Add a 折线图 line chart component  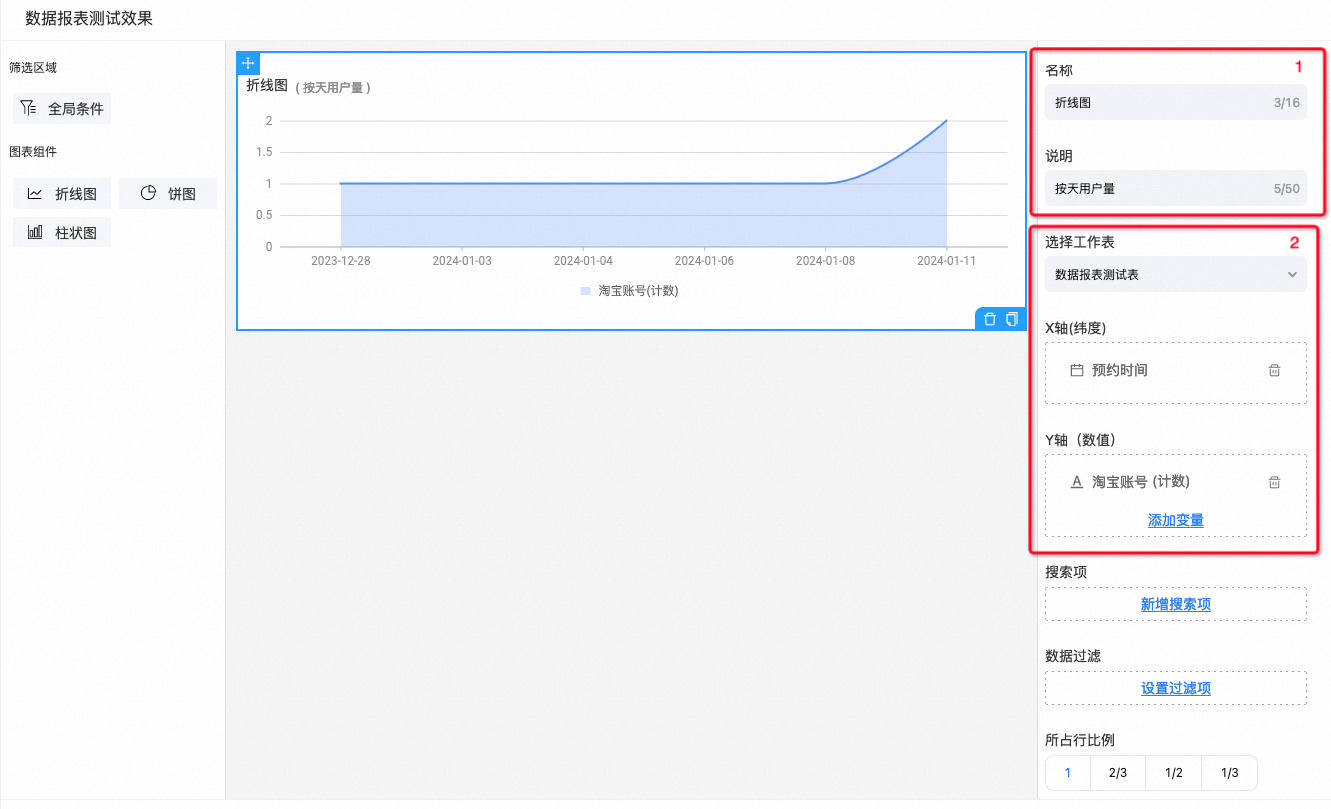click(x=62, y=194)
